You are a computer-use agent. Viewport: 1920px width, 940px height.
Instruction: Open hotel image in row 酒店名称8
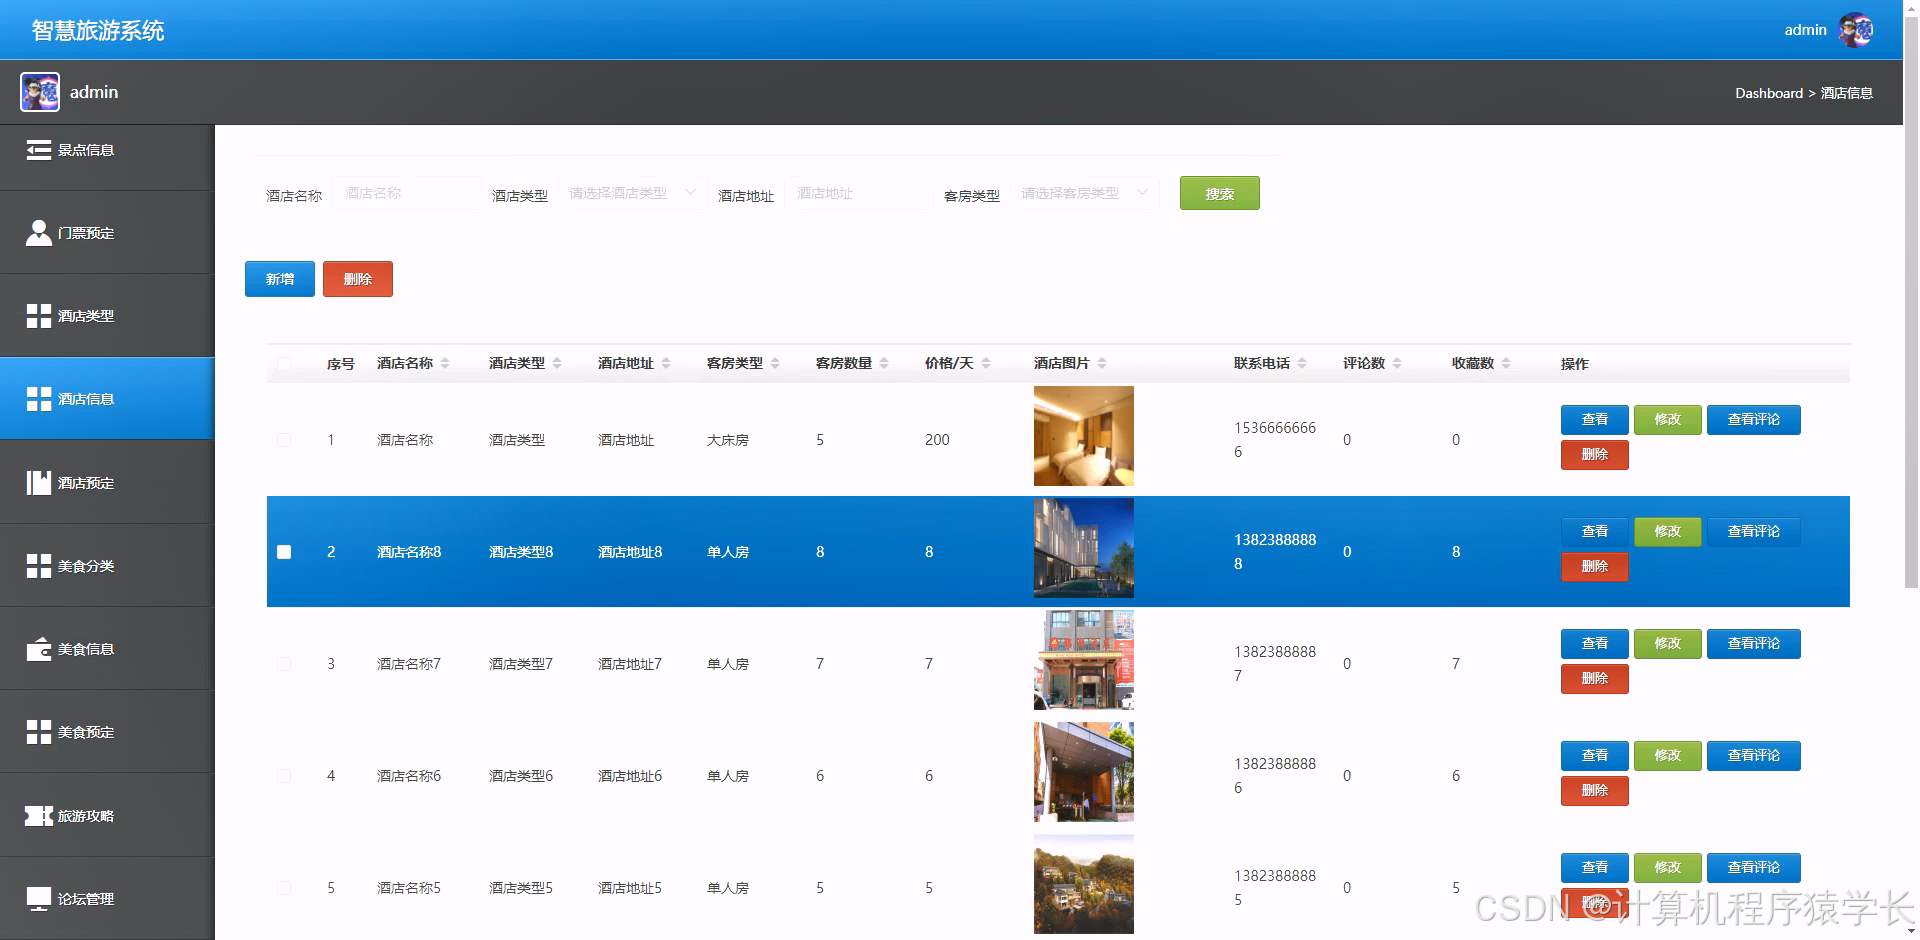tap(1084, 548)
